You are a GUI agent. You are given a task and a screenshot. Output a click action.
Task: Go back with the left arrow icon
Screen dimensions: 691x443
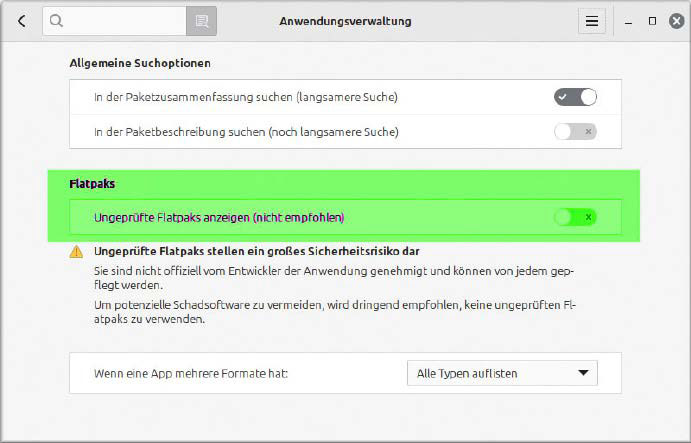(x=22, y=21)
